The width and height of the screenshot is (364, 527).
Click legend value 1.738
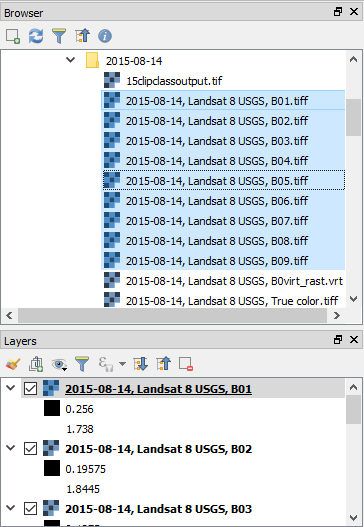click(x=80, y=429)
